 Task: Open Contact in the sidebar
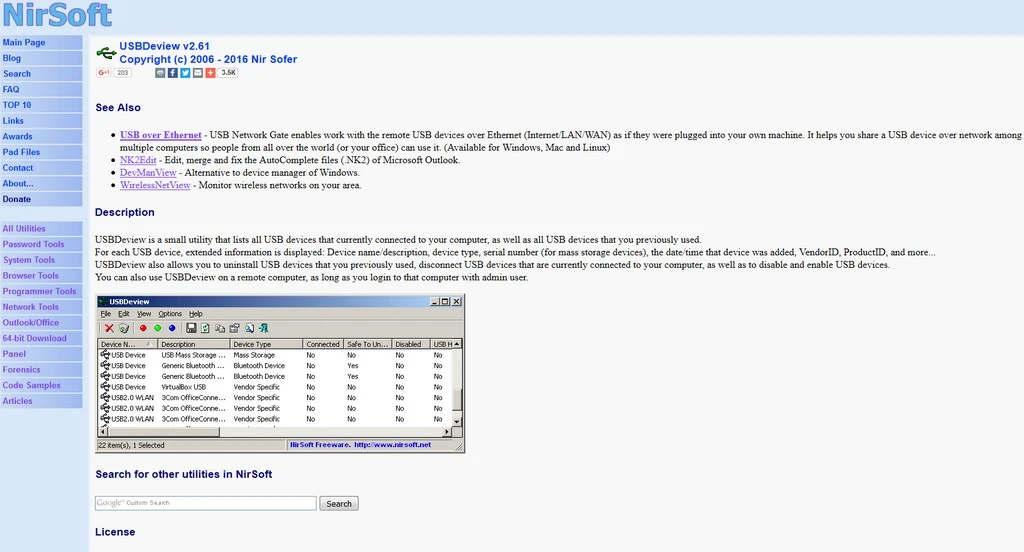(x=41, y=168)
